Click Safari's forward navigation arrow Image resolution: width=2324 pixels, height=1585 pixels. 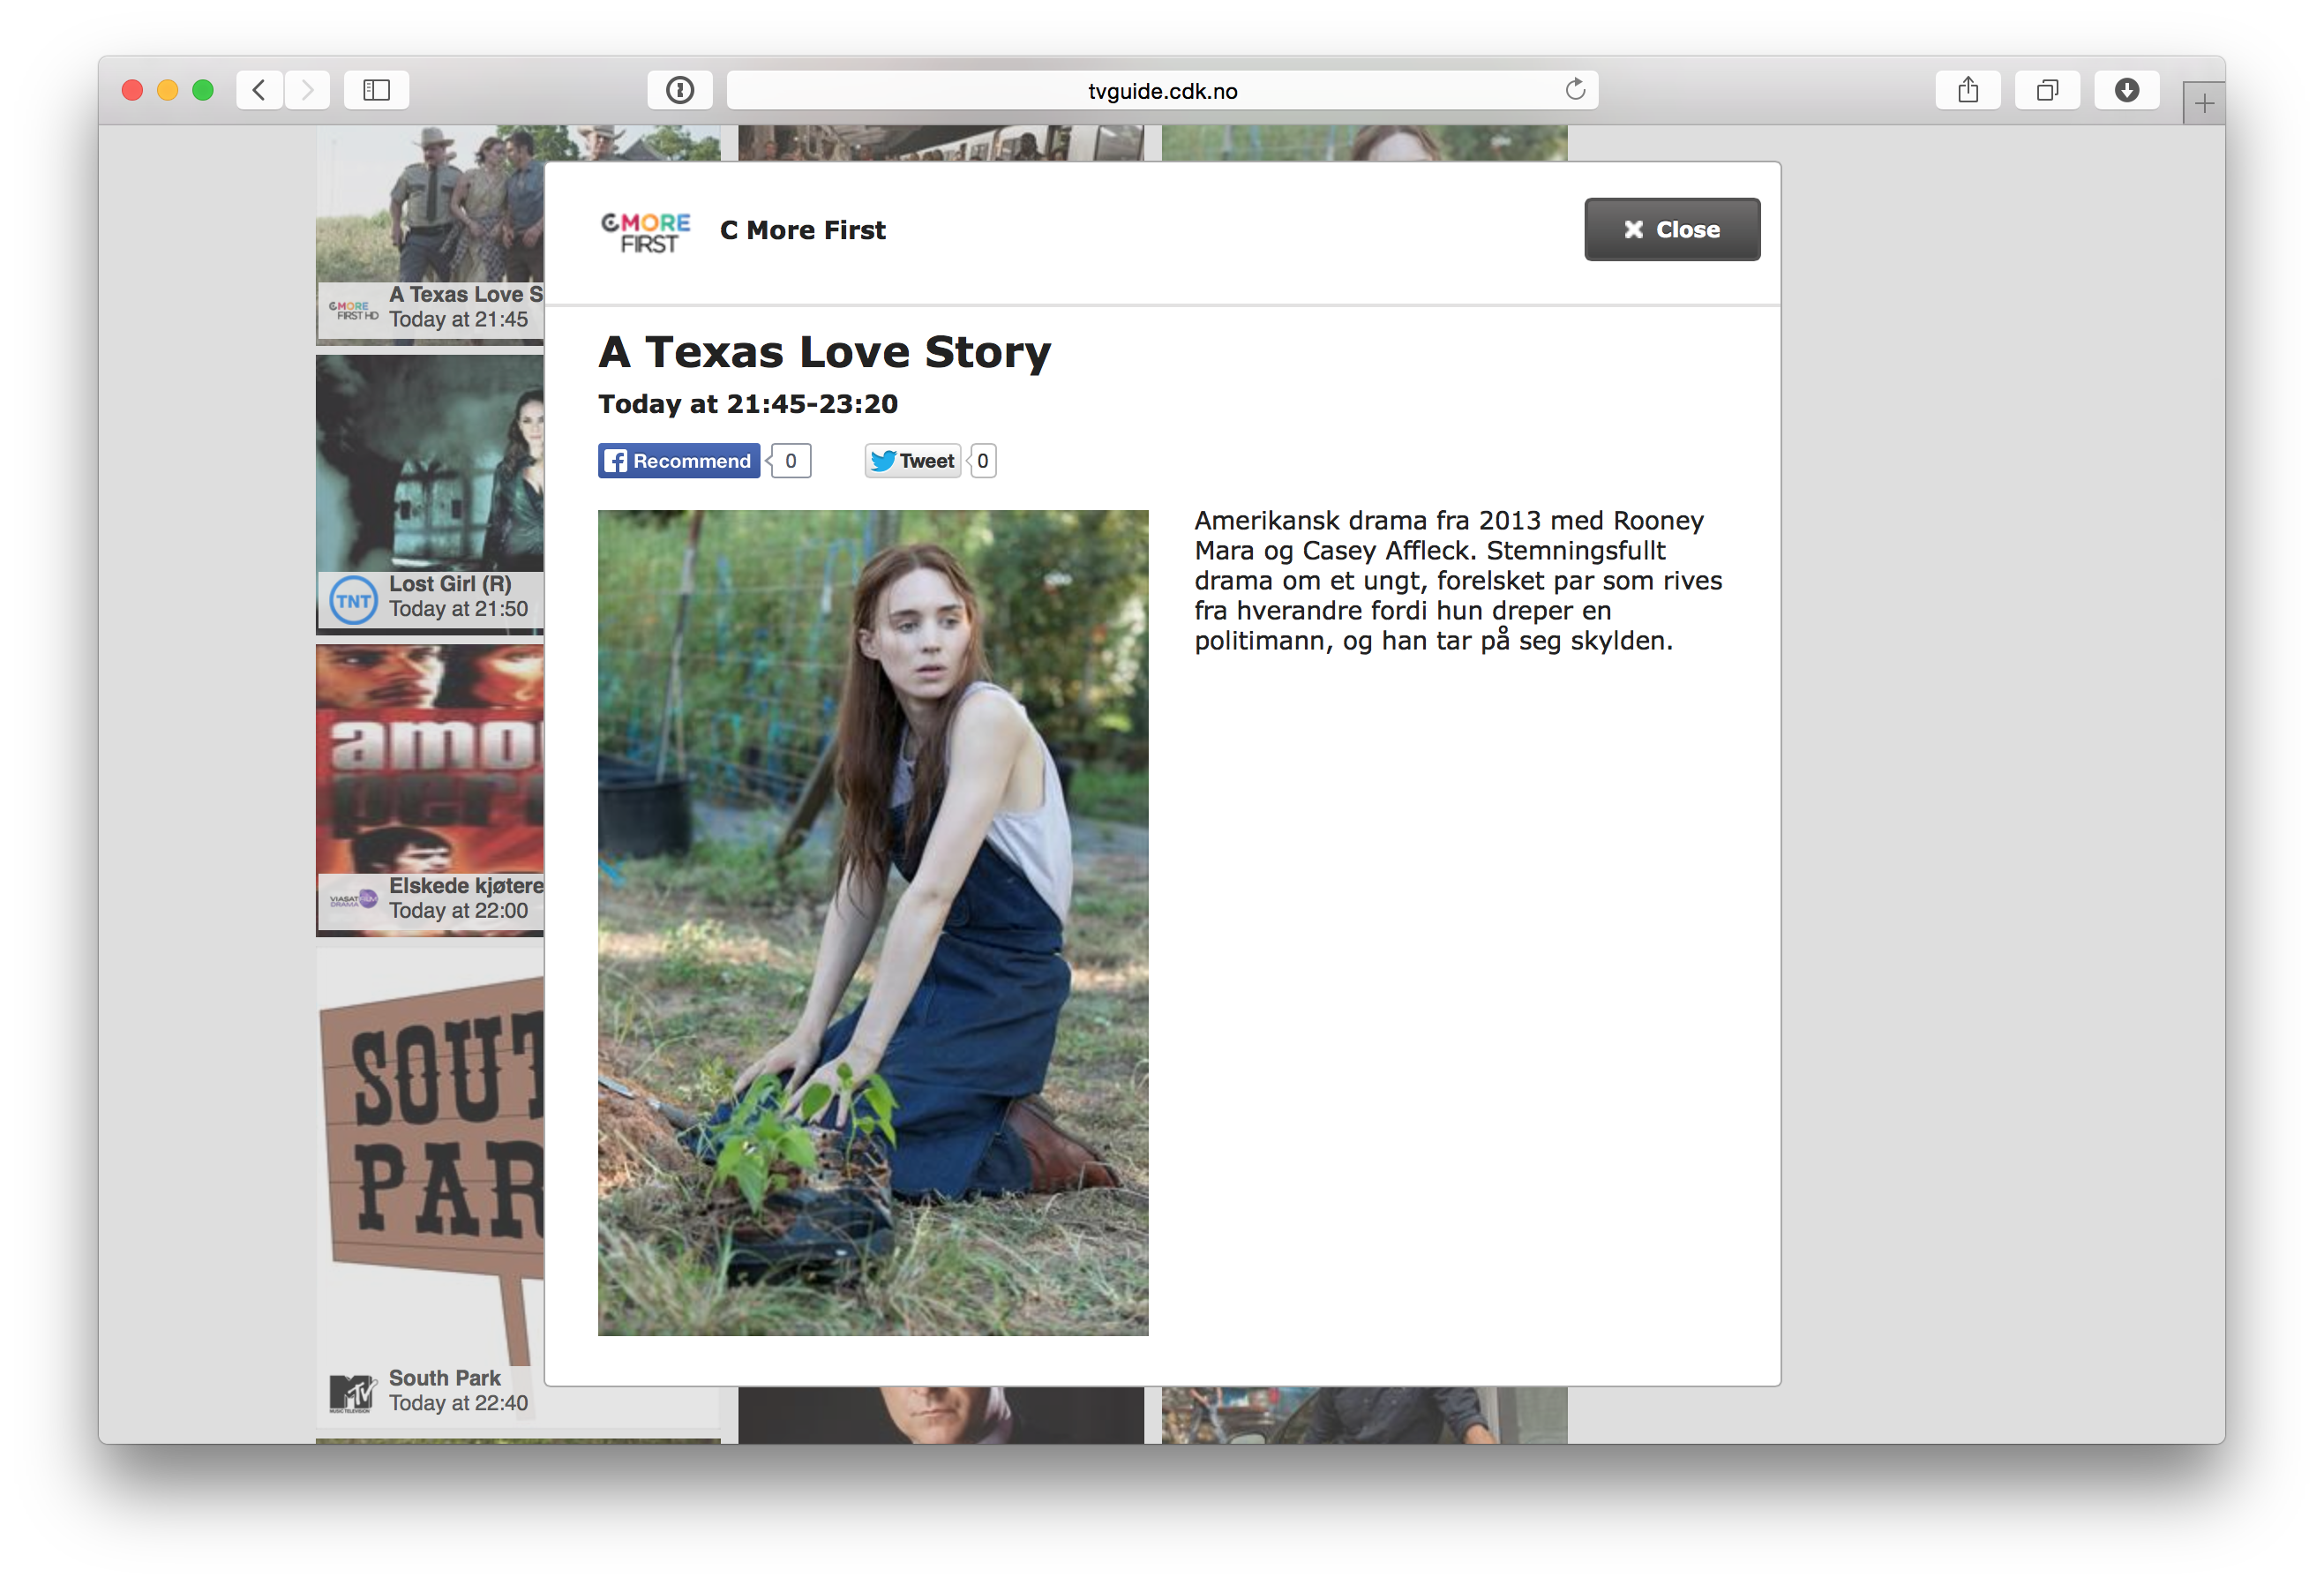pyautogui.click(x=307, y=90)
